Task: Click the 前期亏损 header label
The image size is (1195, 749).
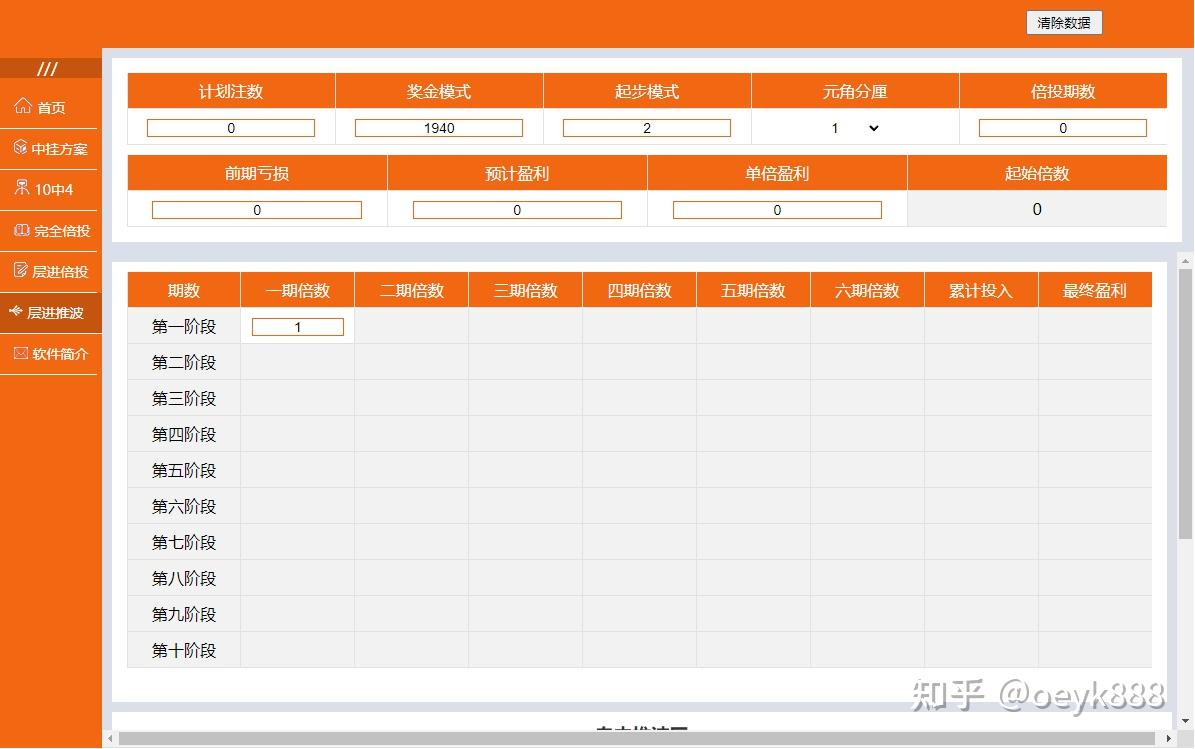Action: click(x=257, y=173)
